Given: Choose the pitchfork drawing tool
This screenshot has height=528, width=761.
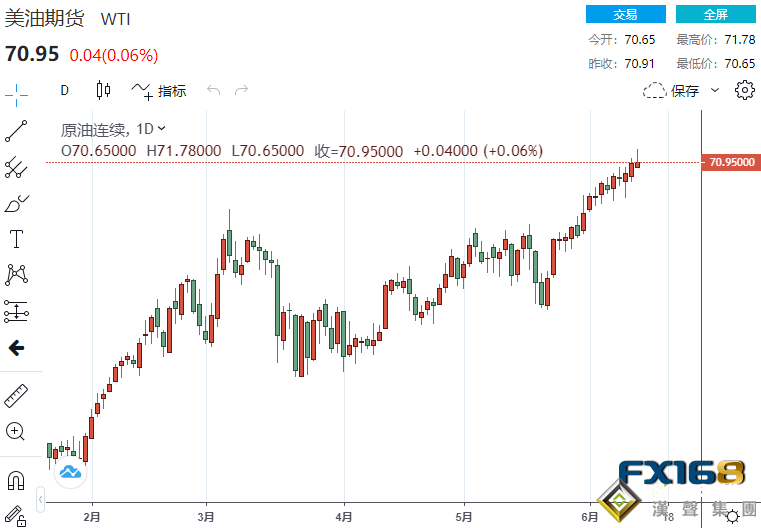Looking at the screenshot, I should point(17,167).
